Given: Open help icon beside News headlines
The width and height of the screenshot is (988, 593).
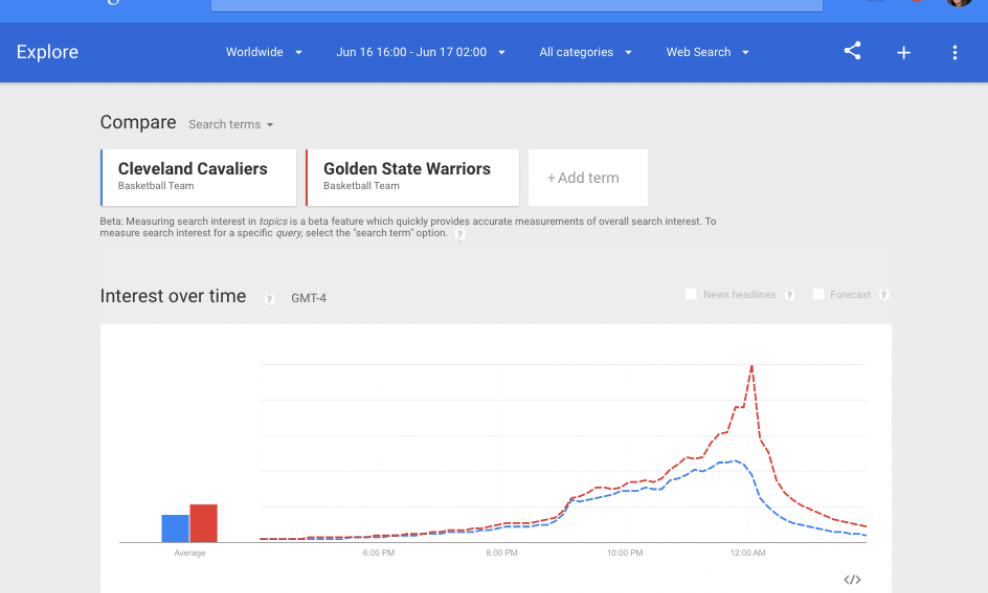Looking at the screenshot, I should pyautogui.click(x=789, y=295).
